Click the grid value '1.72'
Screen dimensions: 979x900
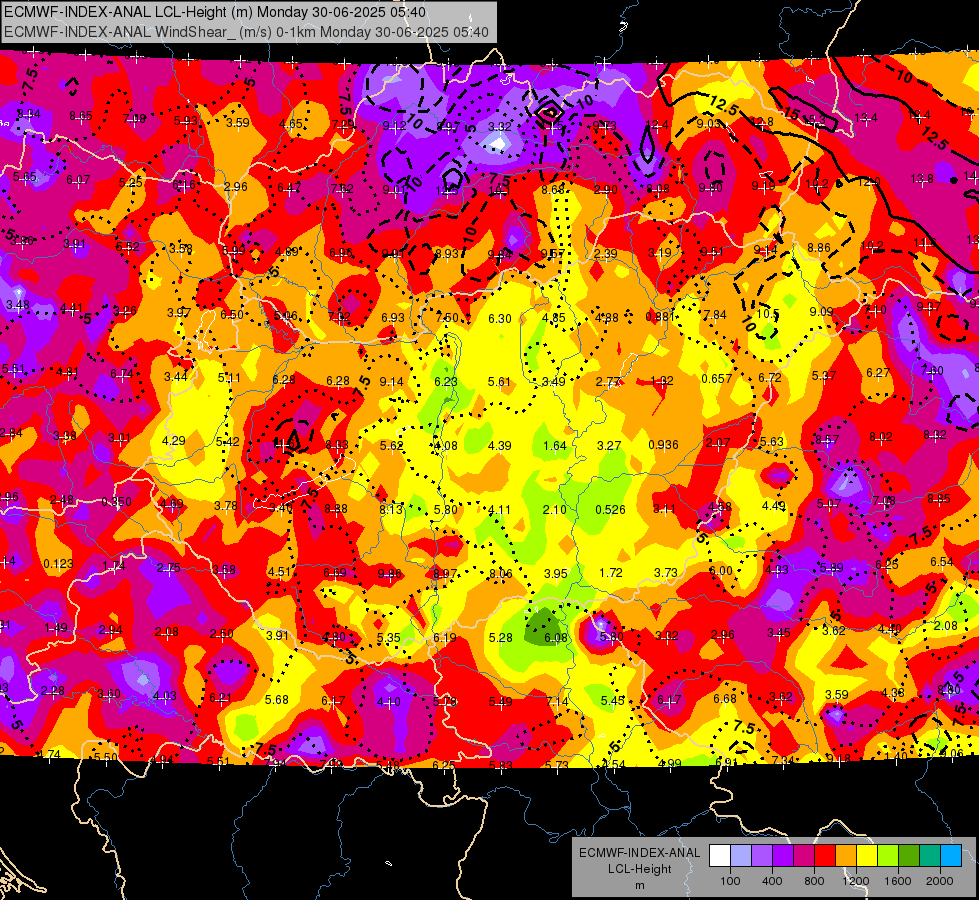[x=611, y=573]
